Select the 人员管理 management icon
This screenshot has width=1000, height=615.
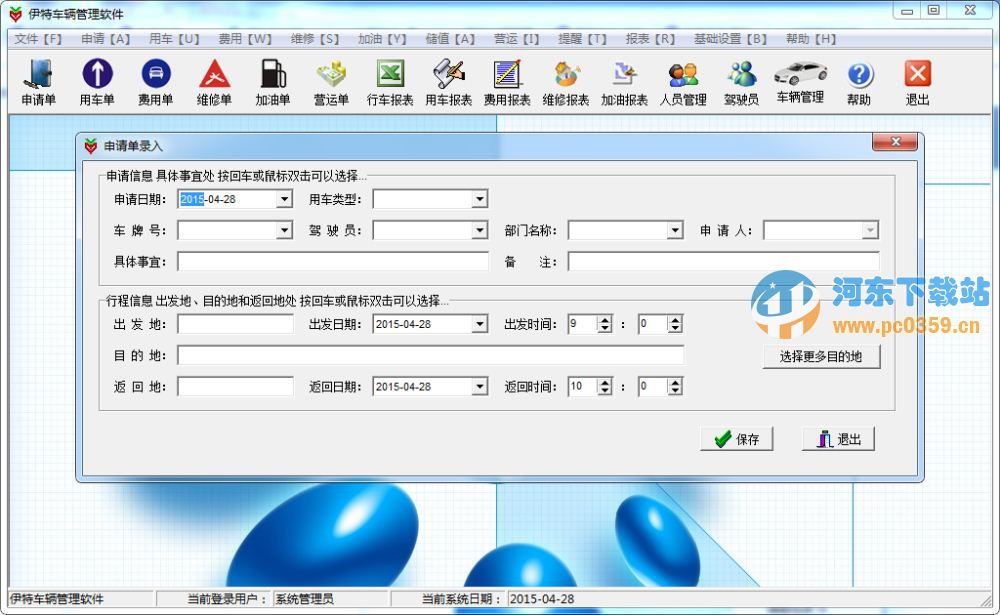(682, 80)
